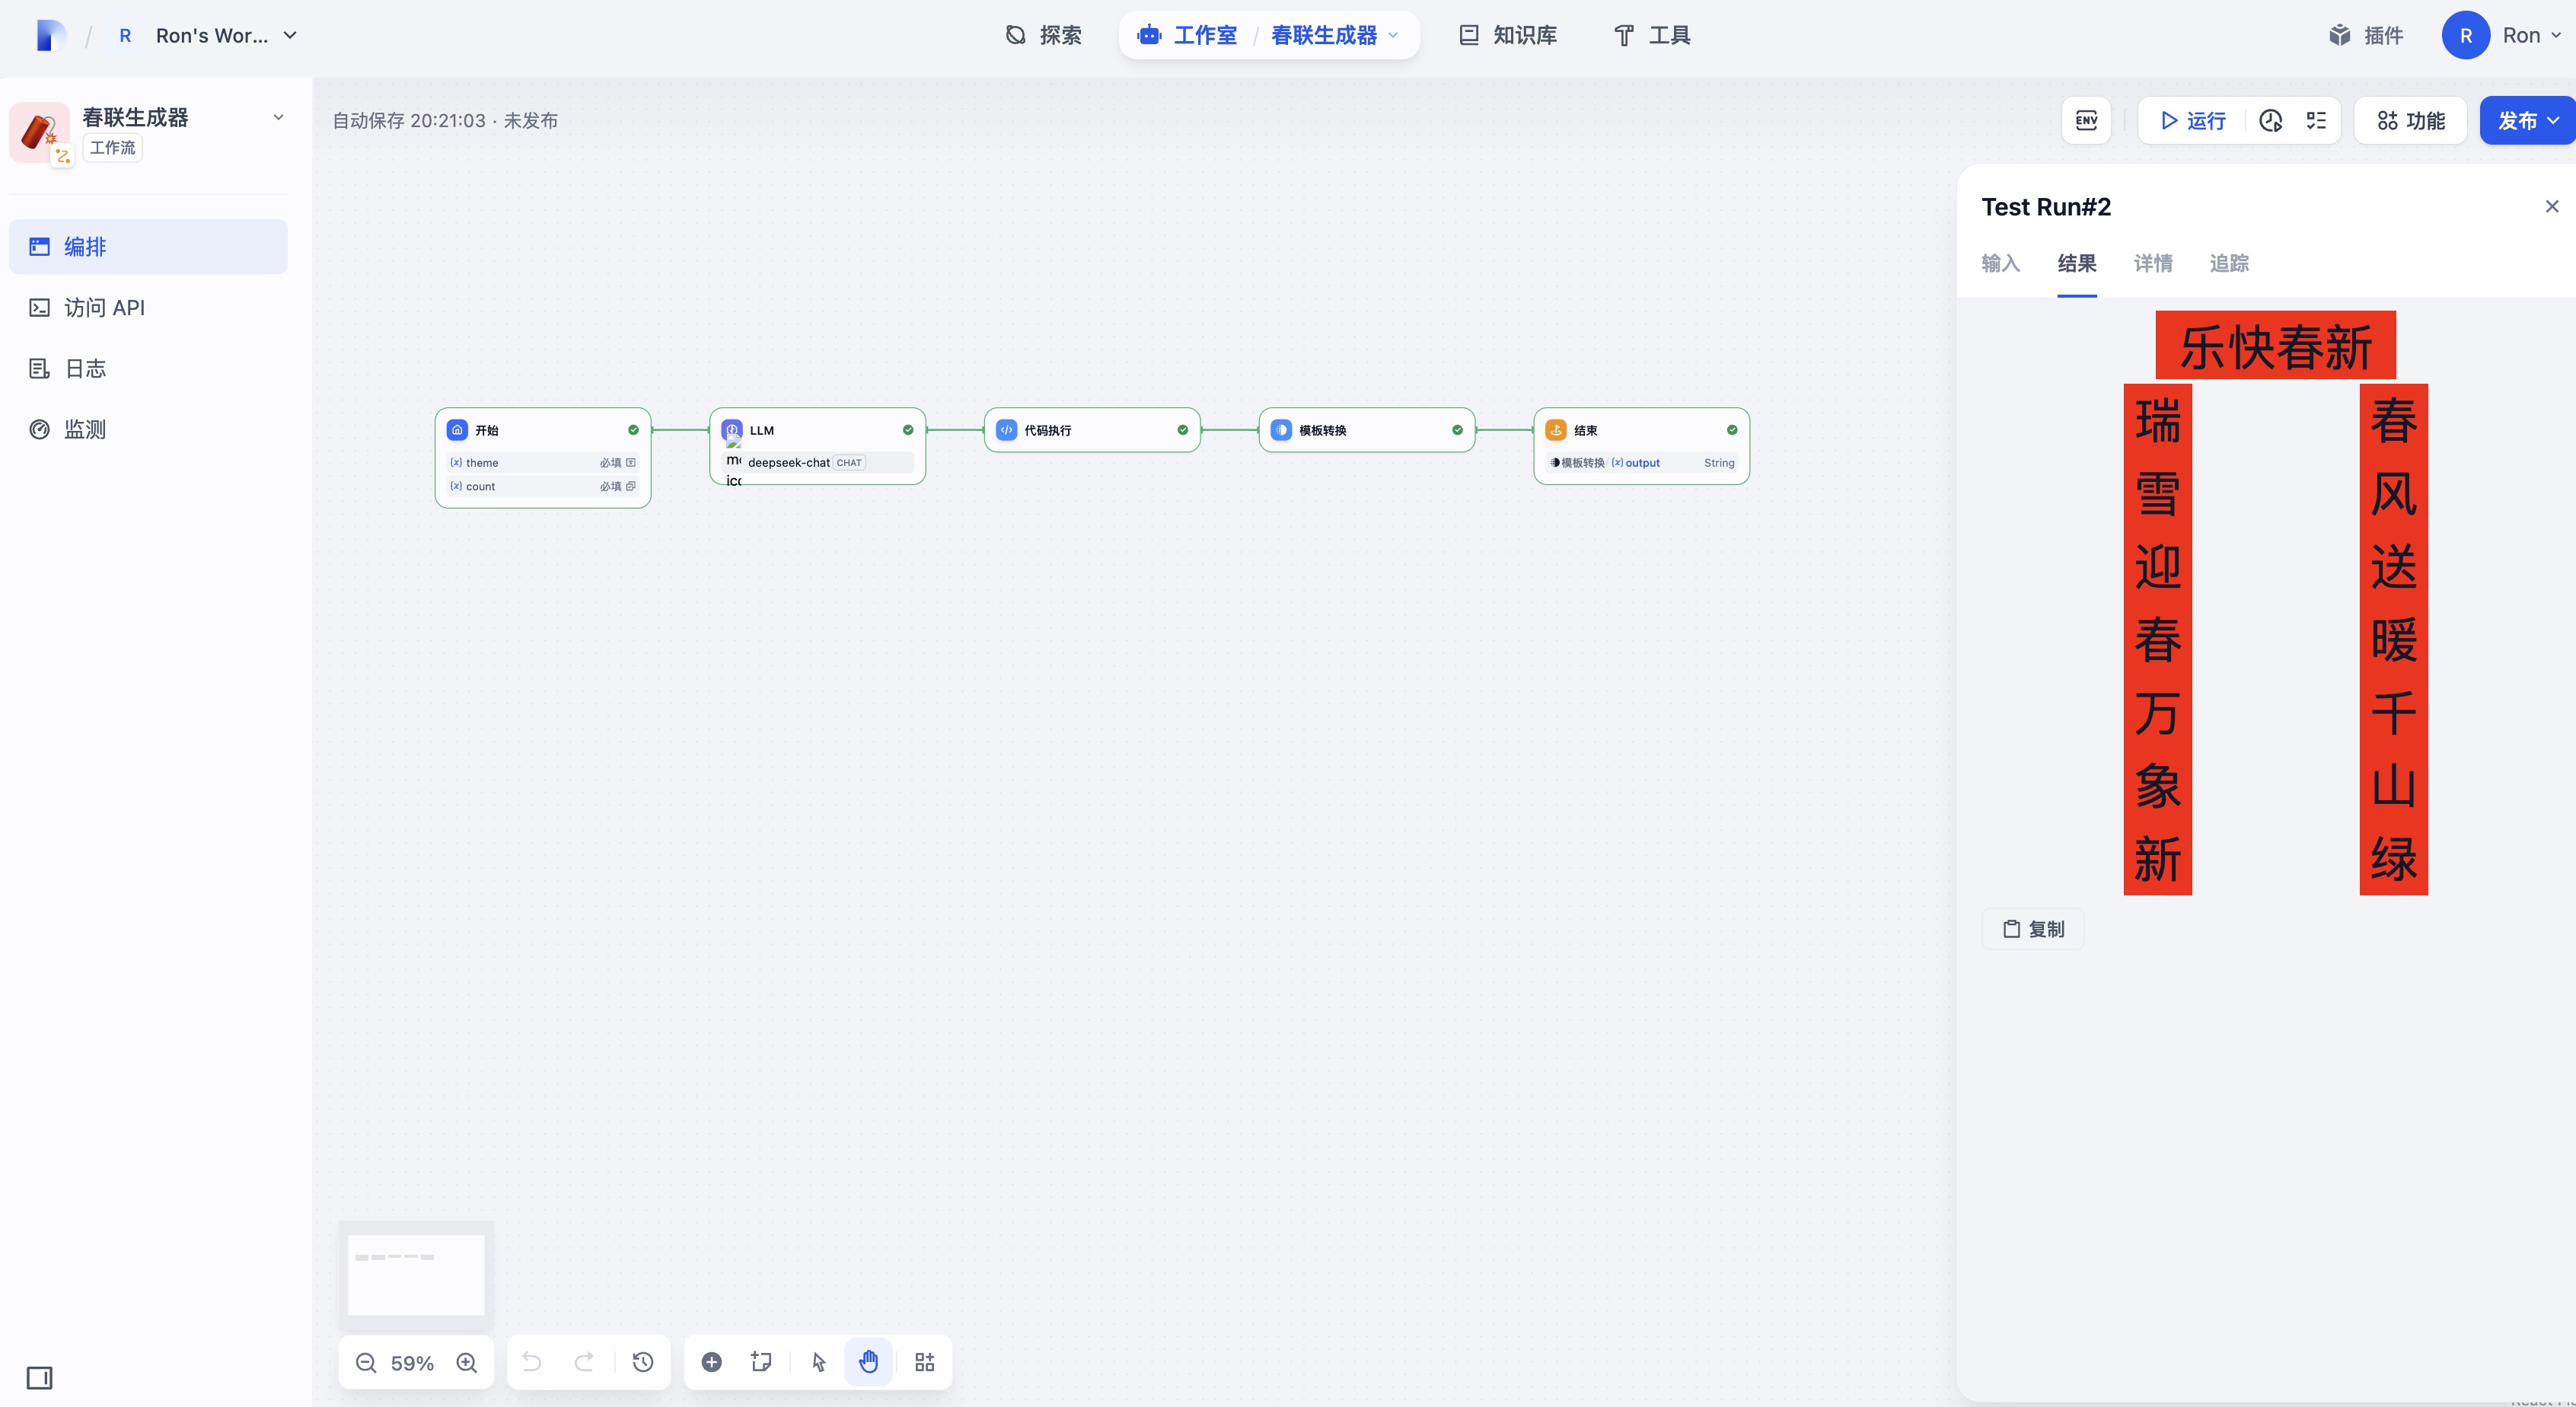
Task: Toggle the sidebar collapse icon
Action: (39, 1378)
